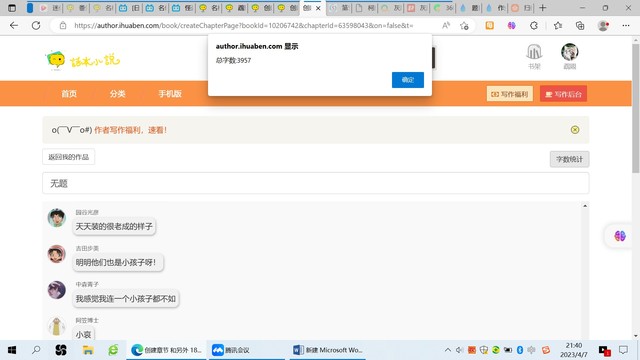Switch to the tab labeled 36
This screenshot has width=640, height=360.
click(443, 8)
